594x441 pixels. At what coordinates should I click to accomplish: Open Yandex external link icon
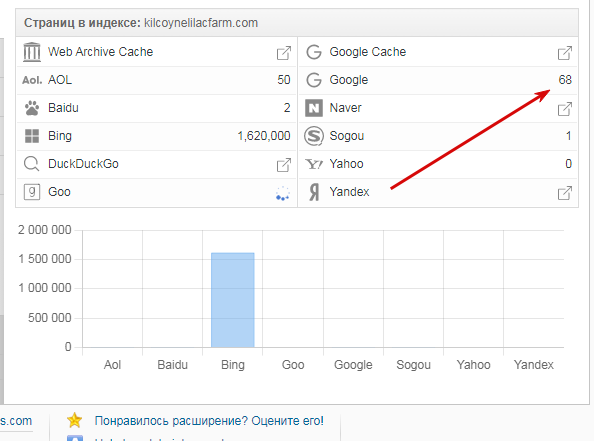coord(564,193)
